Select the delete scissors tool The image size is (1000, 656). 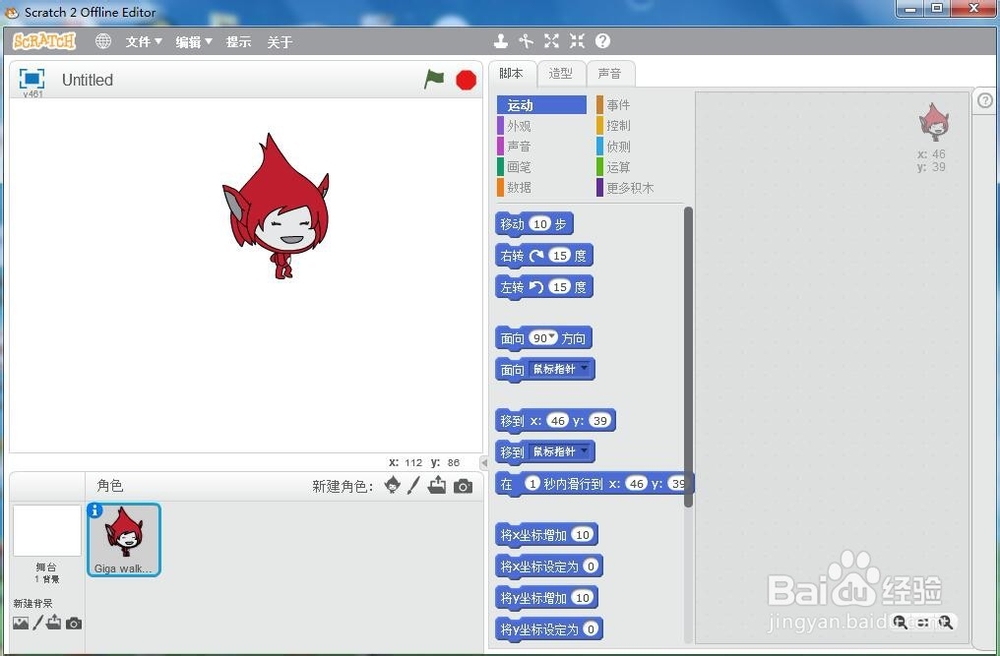[x=526, y=41]
